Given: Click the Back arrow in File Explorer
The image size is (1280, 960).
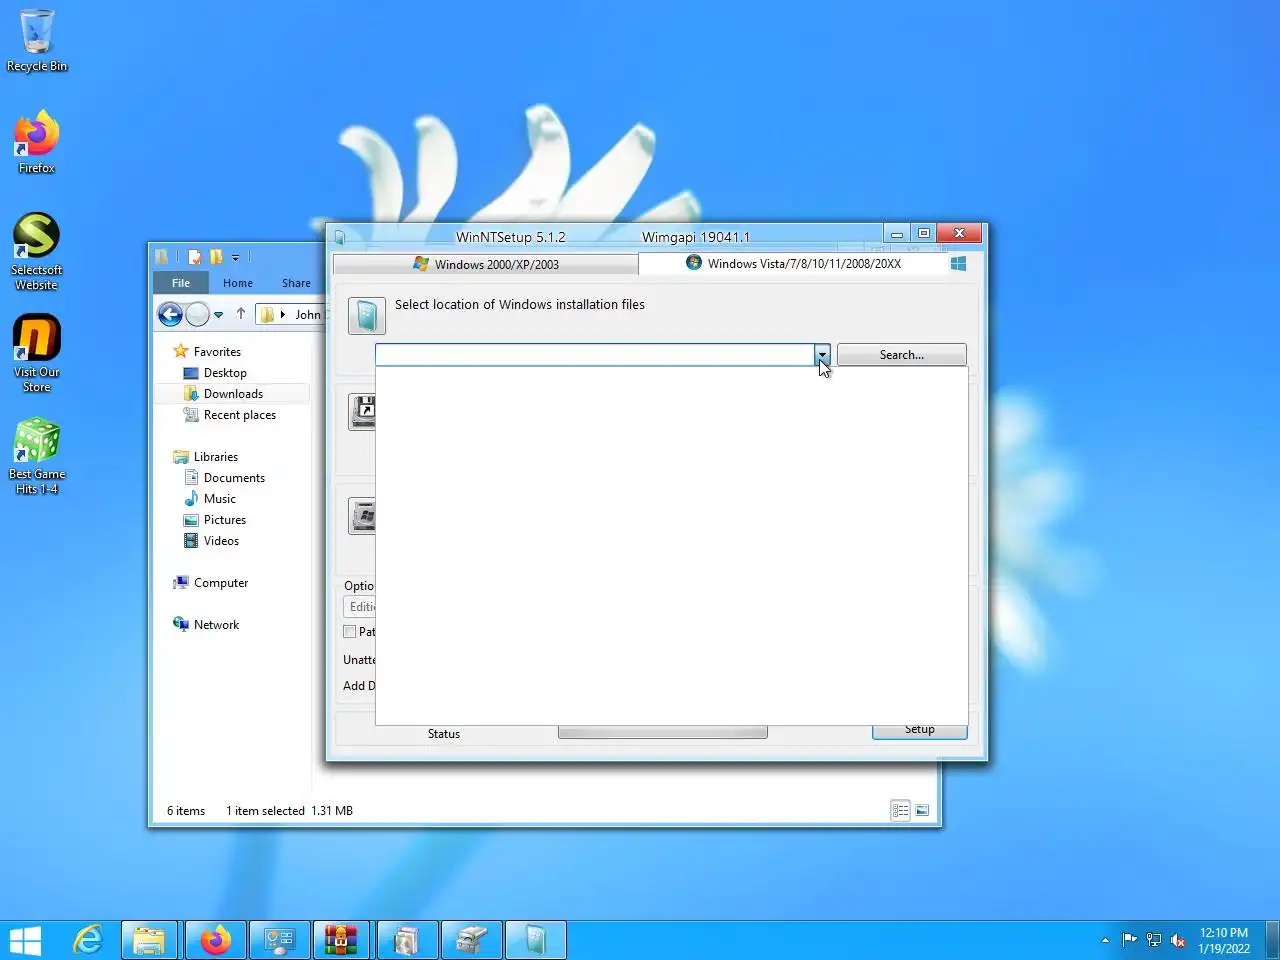Looking at the screenshot, I should coord(170,315).
